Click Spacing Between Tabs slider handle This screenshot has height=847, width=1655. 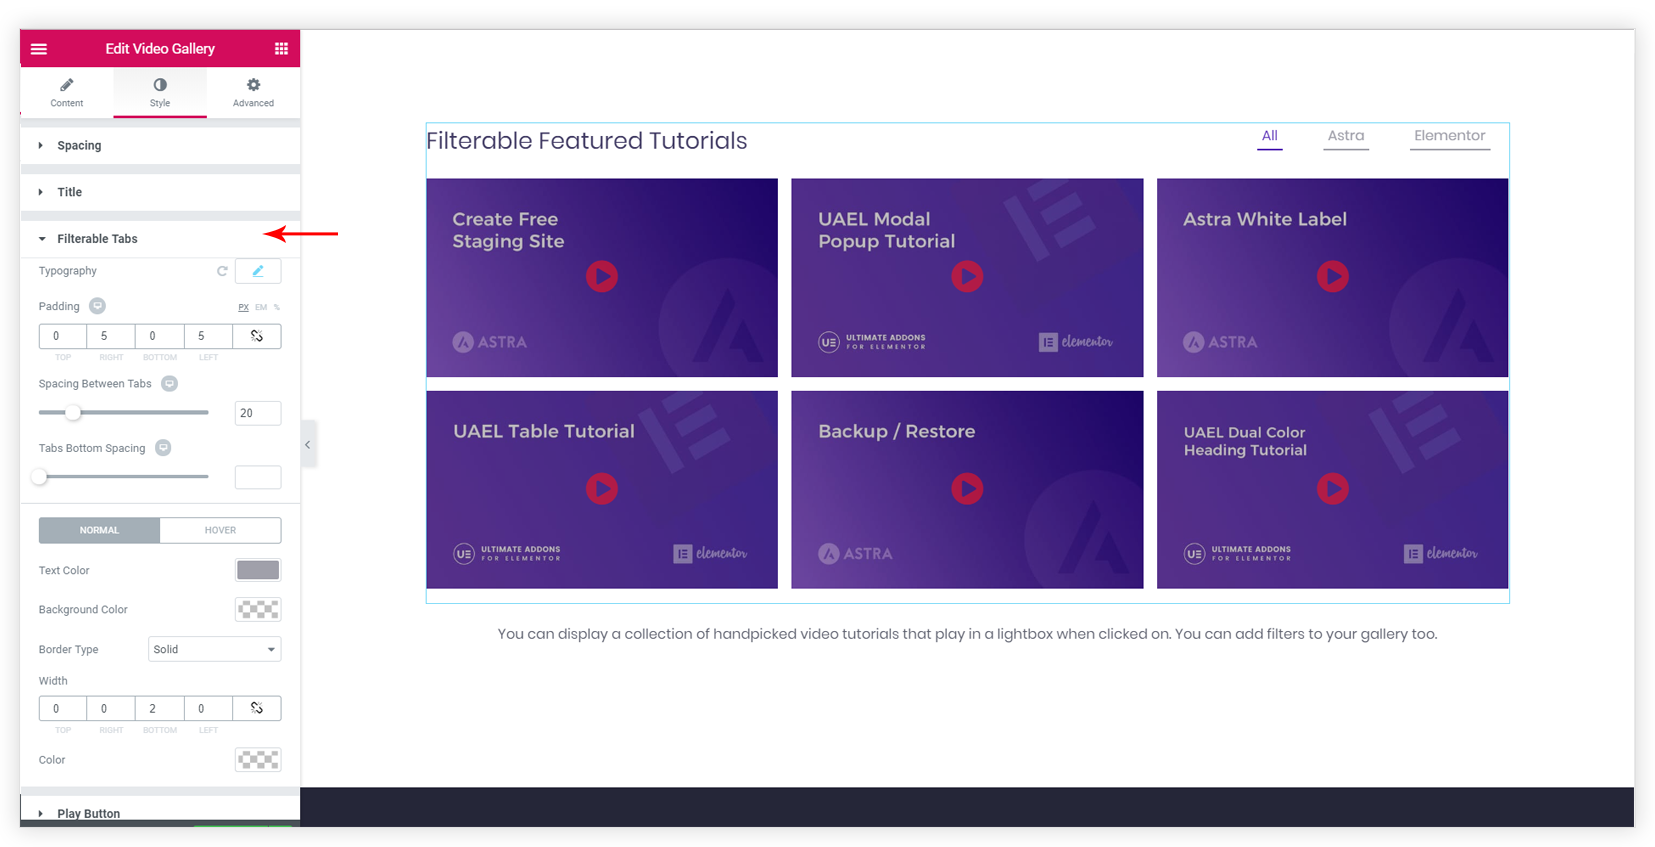coord(73,412)
